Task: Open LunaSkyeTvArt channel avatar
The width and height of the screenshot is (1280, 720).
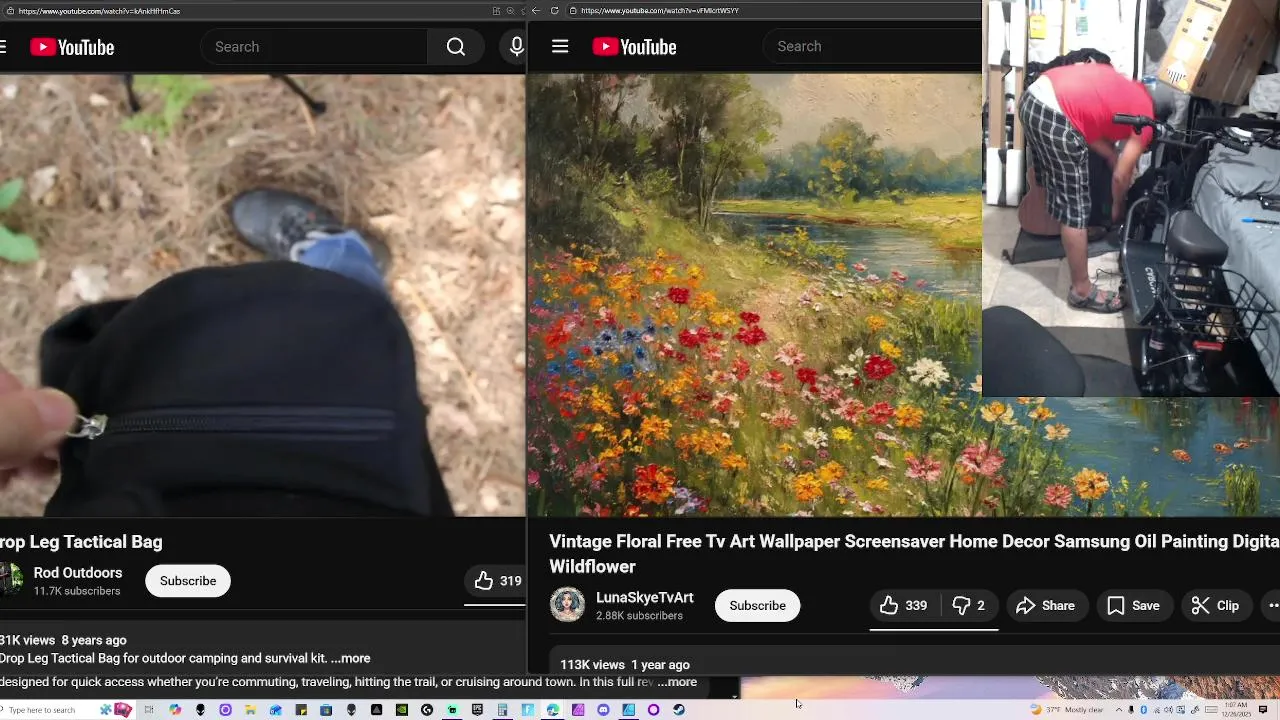Action: coord(567,605)
